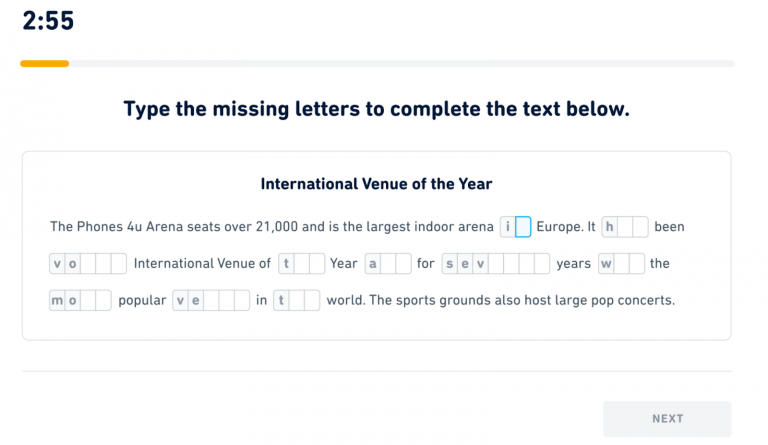Click the blank box right after letter 'w'
768x445 pixels.
click(621, 264)
